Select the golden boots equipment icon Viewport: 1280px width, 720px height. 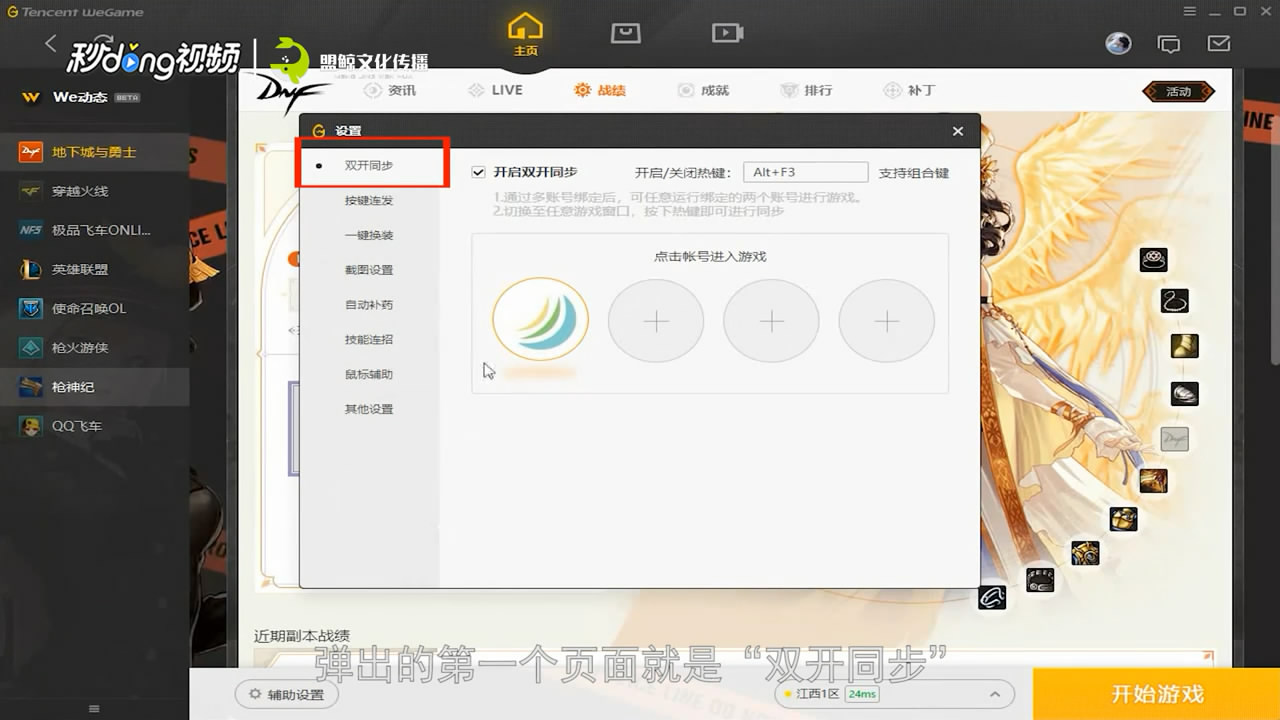pyautogui.click(x=1184, y=346)
